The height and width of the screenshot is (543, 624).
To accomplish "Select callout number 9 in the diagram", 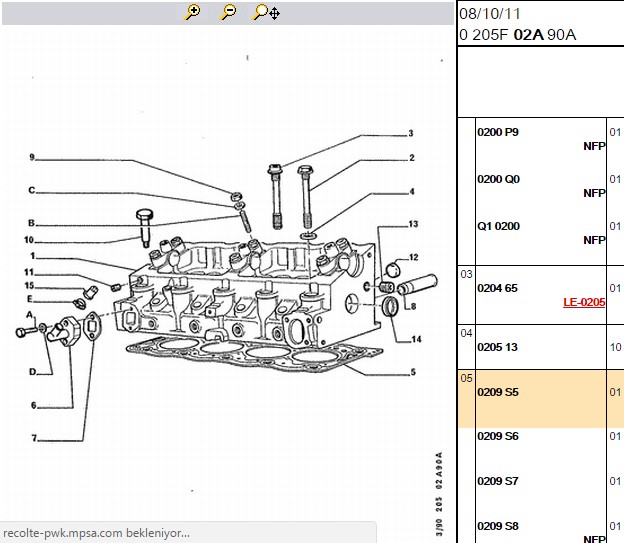I will point(32,157).
